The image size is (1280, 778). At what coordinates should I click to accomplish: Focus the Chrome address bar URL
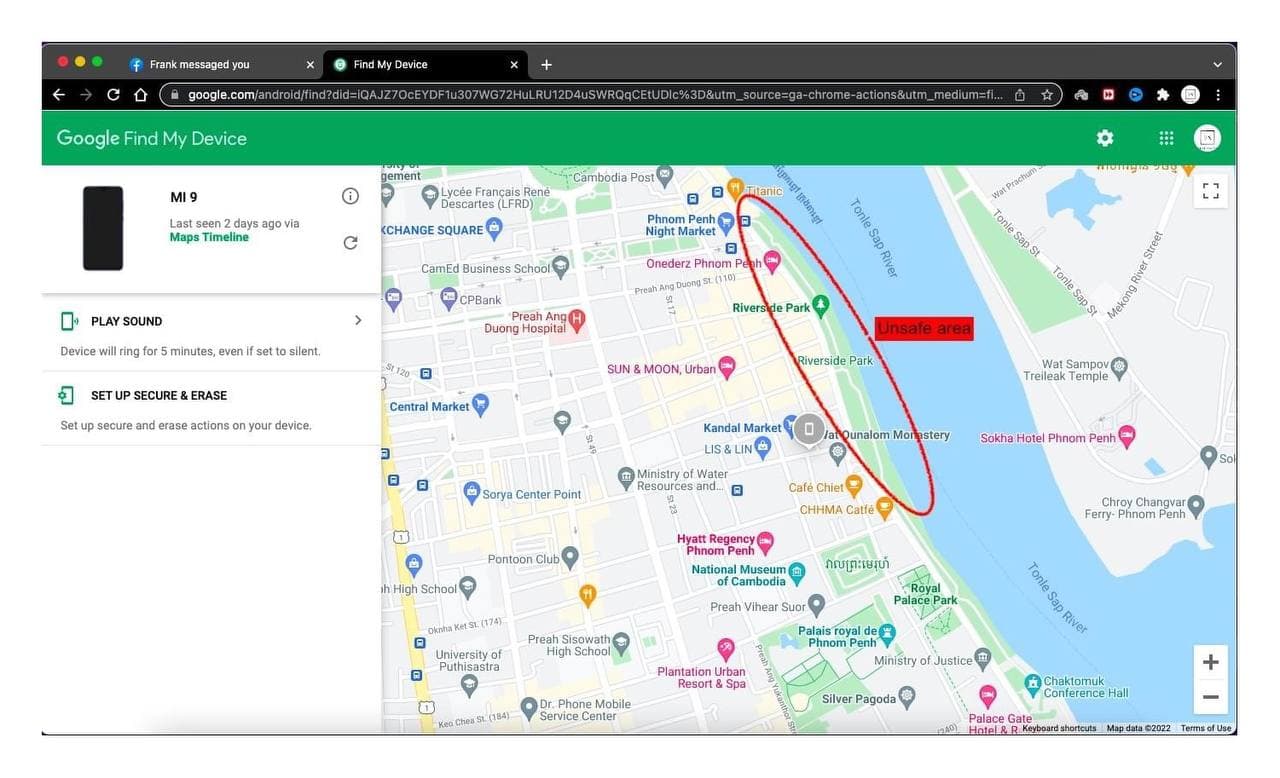594,95
